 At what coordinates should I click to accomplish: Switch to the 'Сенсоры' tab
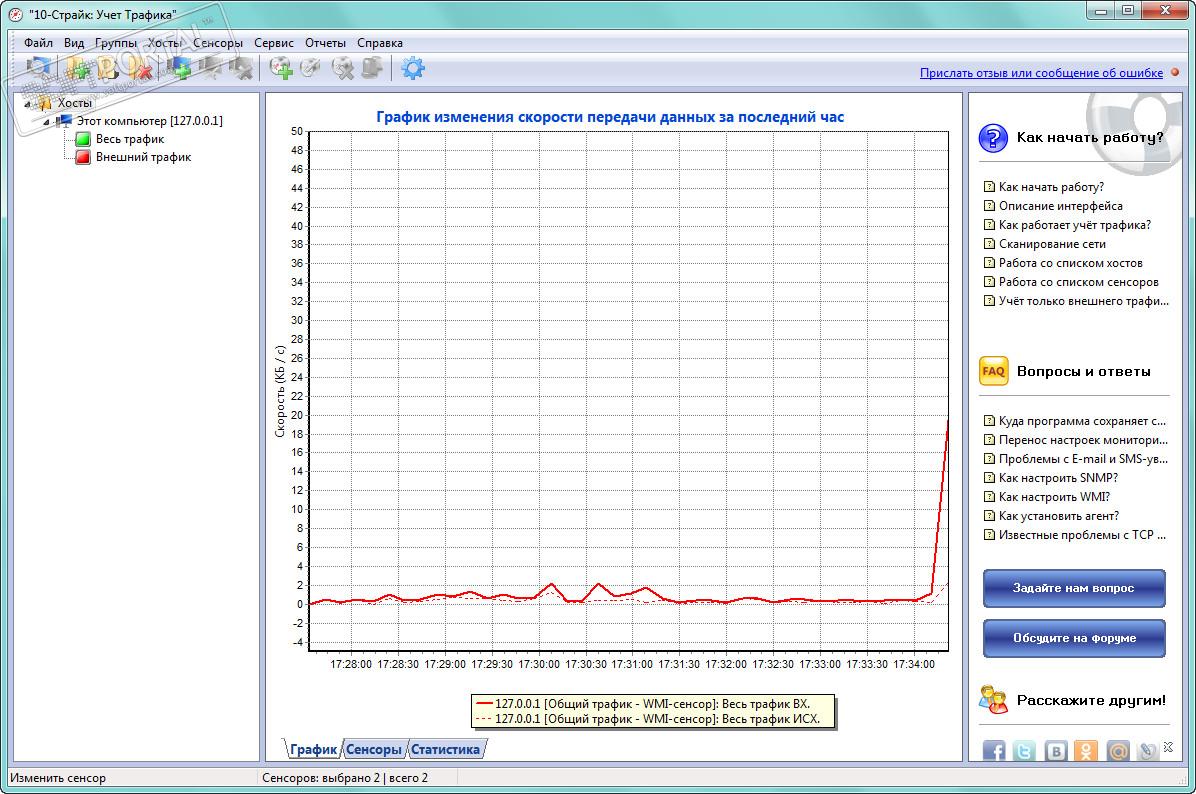[374, 749]
